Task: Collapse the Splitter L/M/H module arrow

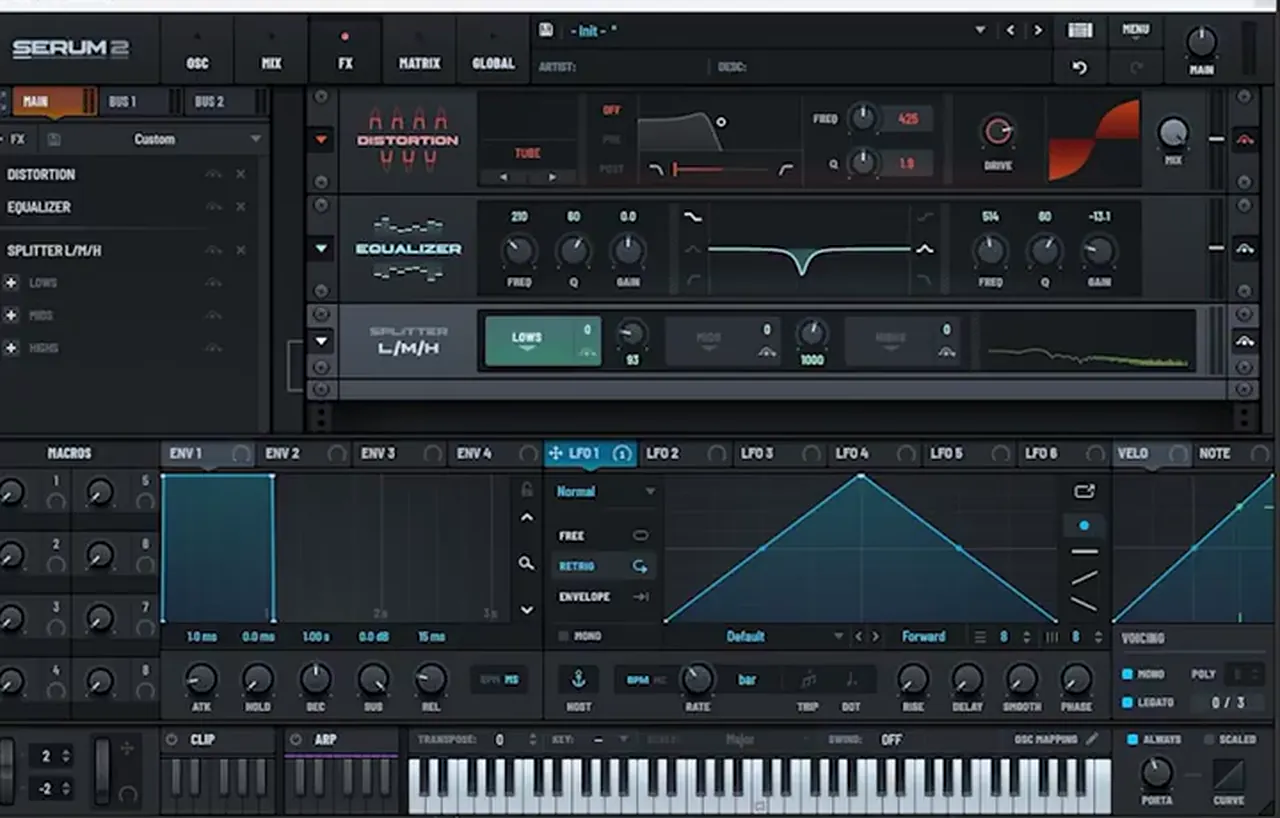Action: coord(321,341)
